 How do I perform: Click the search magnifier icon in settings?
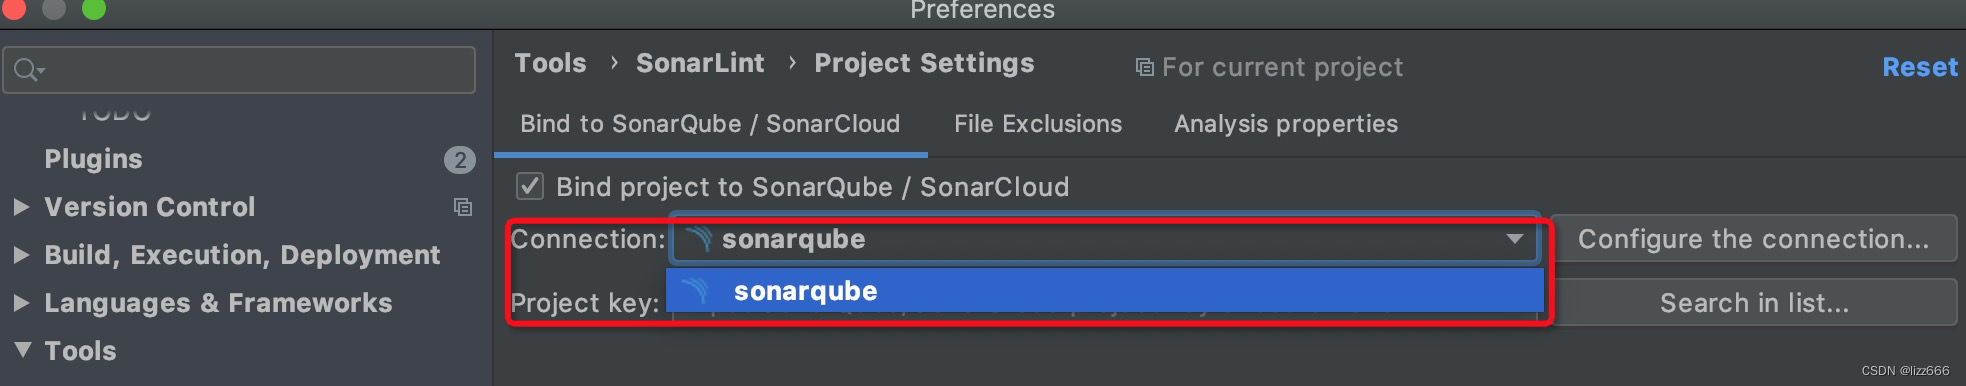point(28,70)
